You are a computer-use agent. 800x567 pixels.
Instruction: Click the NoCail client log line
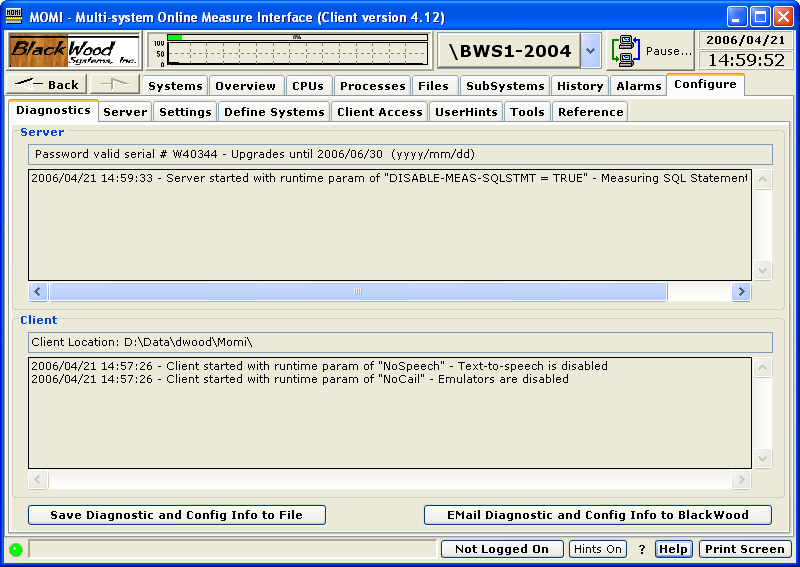coord(300,379)
